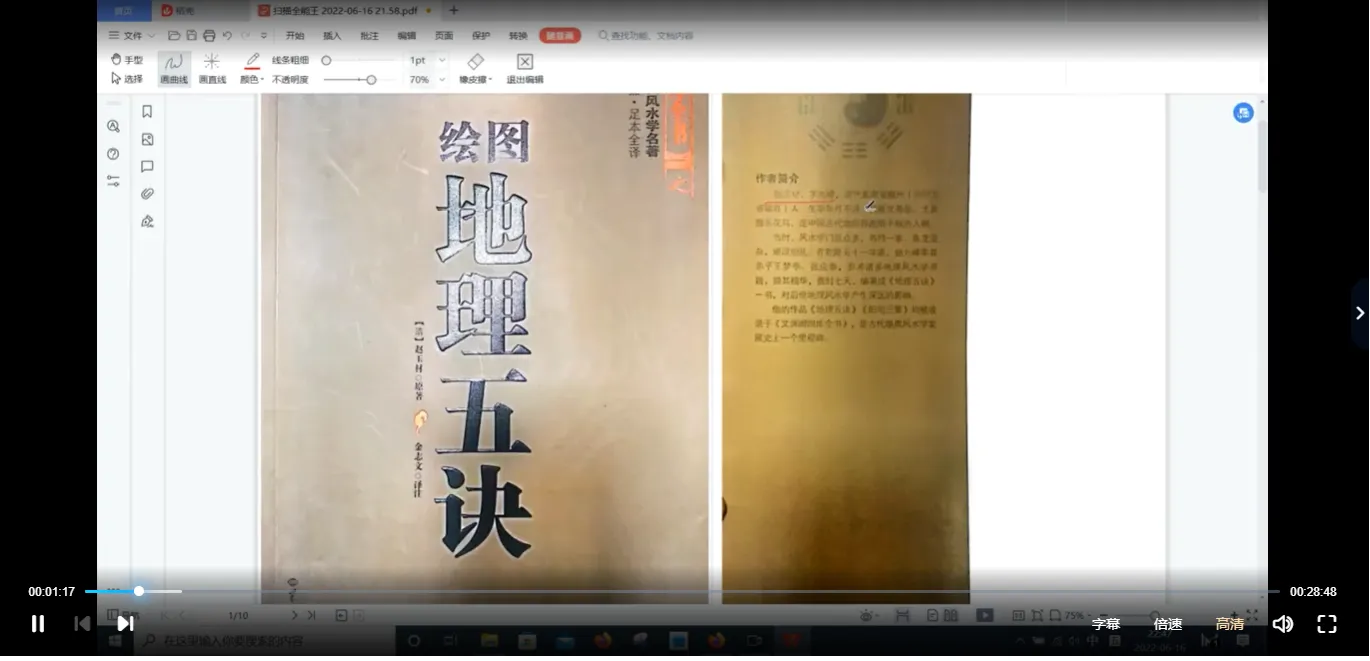Click 退出编辑 to exit editing
The height and width of the screenshot is (661, 1370).
(x=524, y=68)
